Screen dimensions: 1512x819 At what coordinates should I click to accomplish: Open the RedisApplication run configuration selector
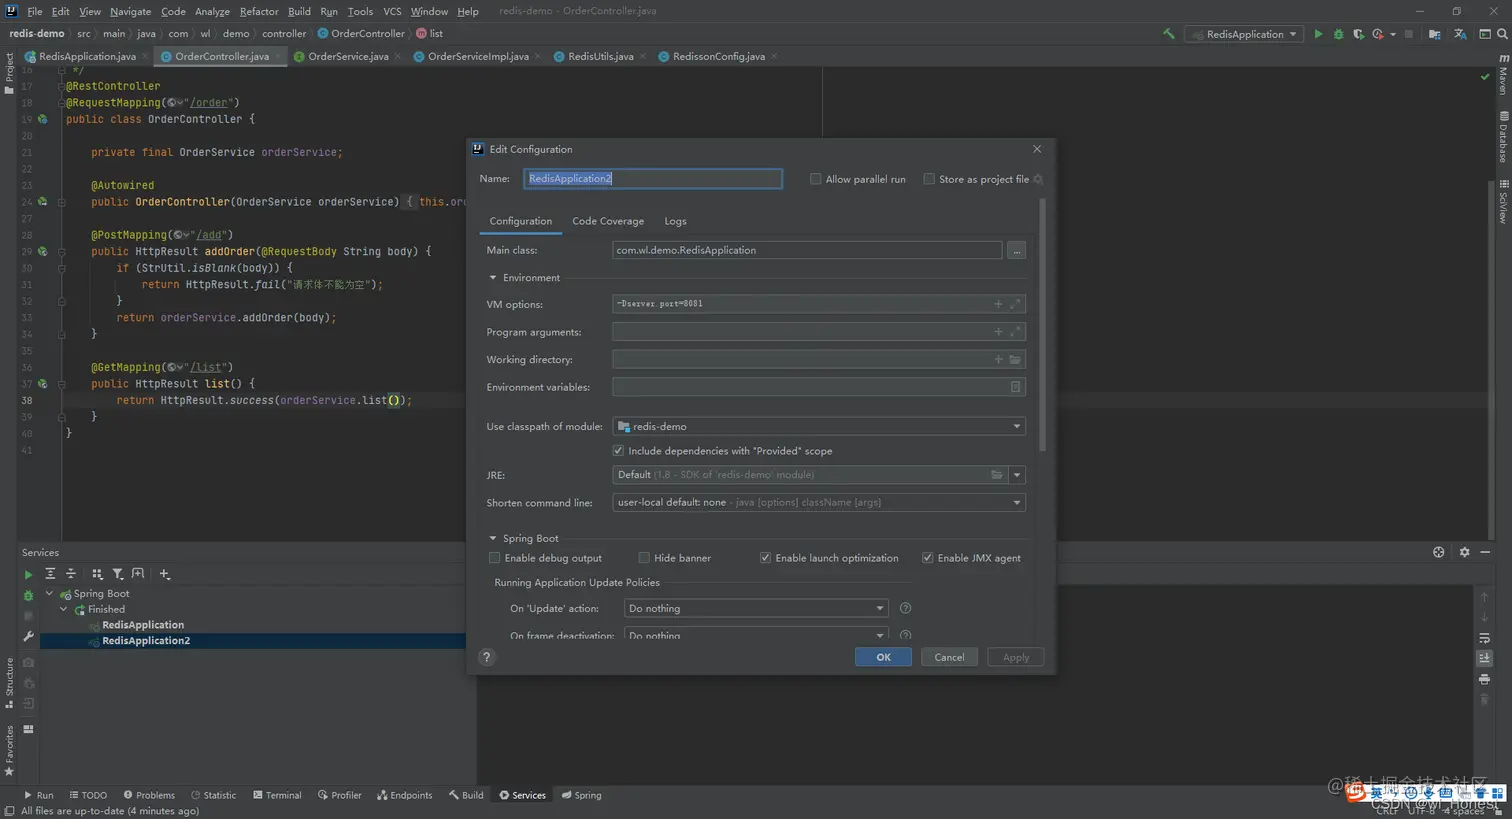(x=1244, y=34)
